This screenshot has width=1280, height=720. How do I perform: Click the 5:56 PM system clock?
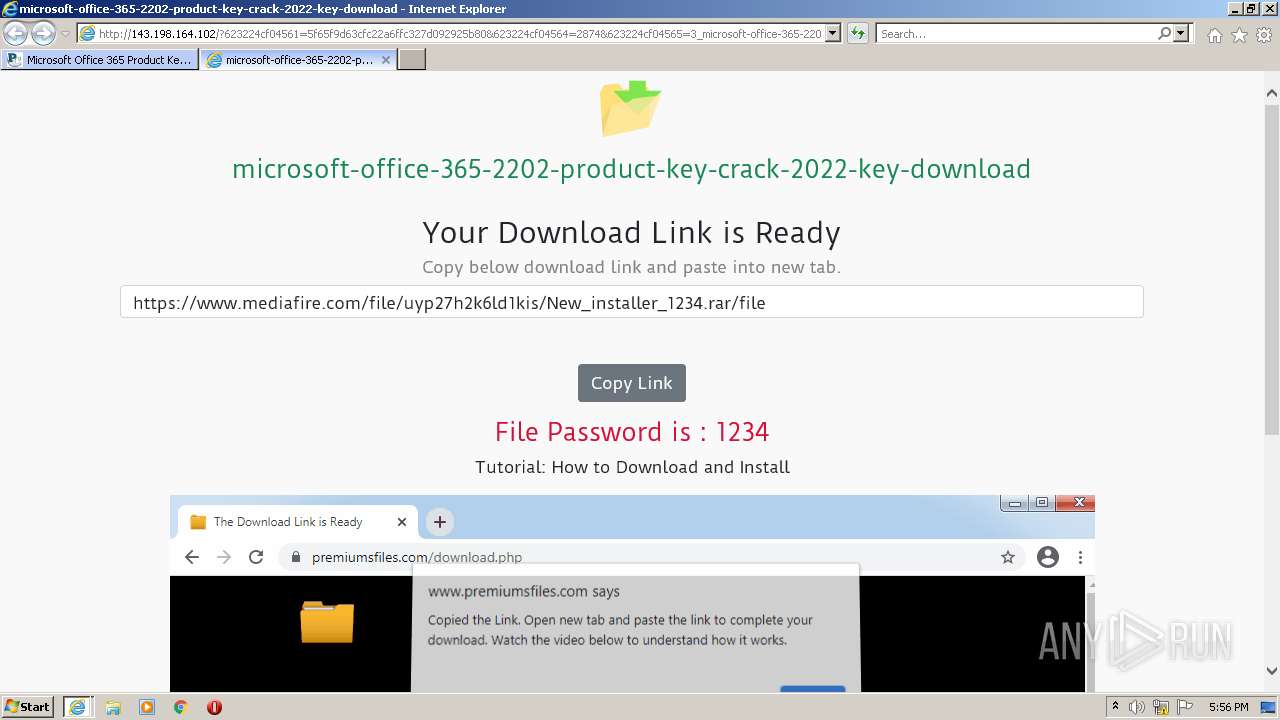[1228, 707]
